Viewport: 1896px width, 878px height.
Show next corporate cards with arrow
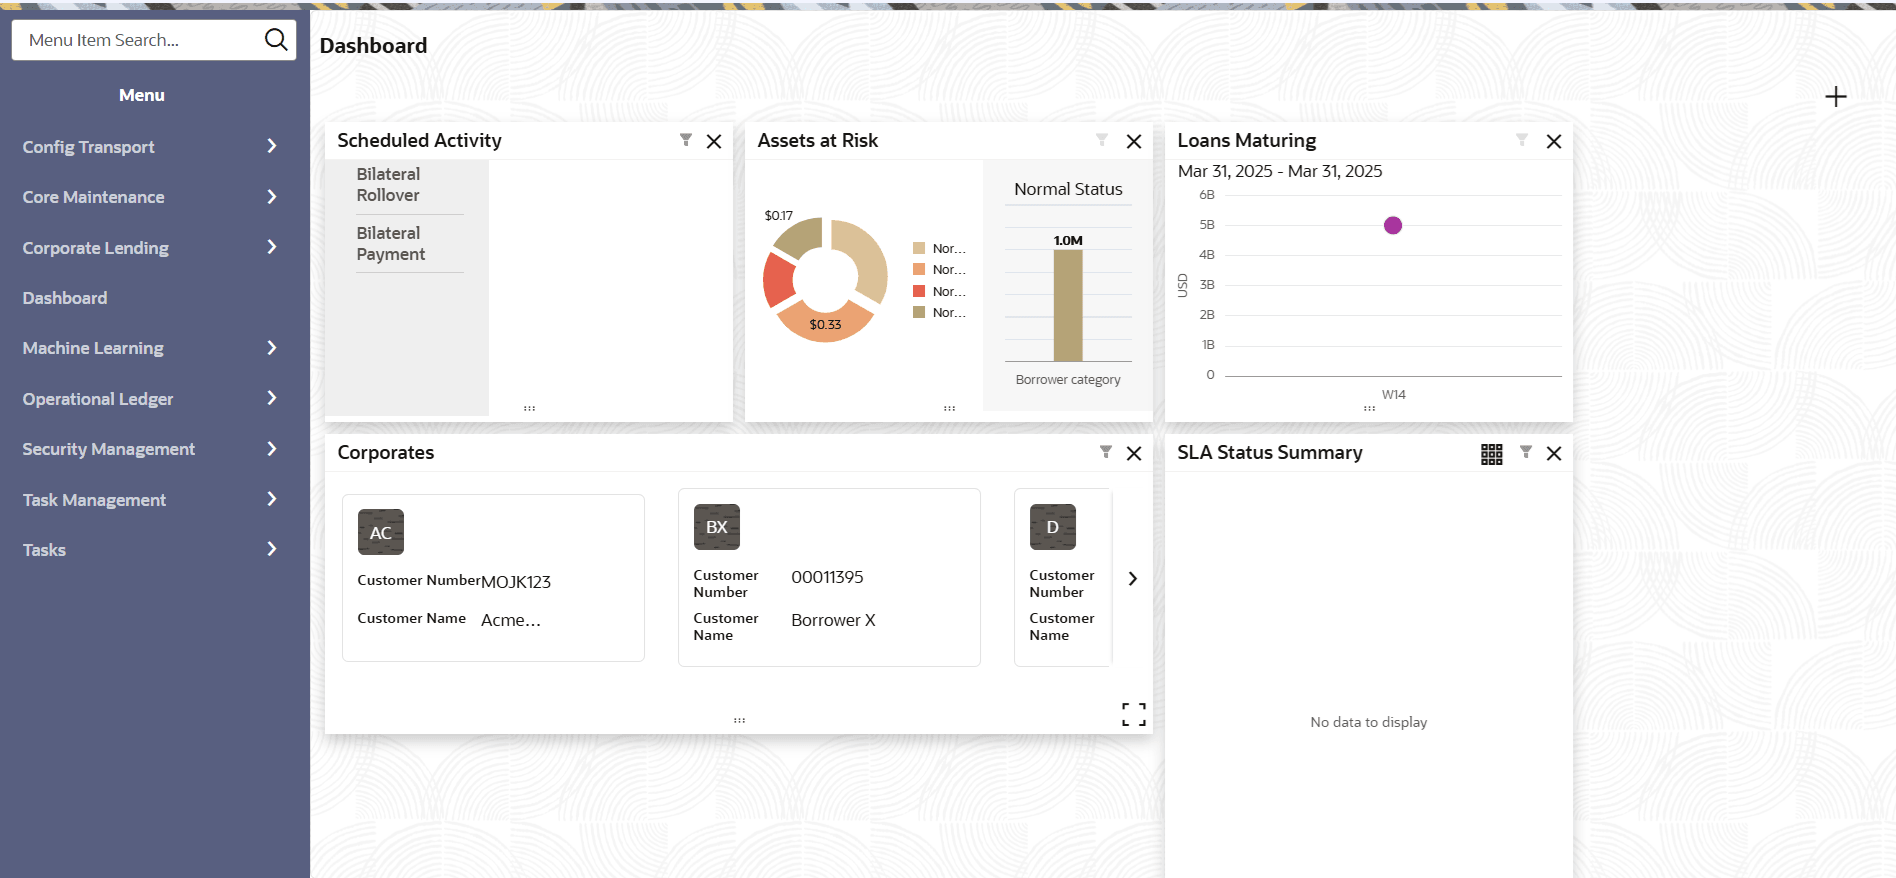tap(1133, 579)
